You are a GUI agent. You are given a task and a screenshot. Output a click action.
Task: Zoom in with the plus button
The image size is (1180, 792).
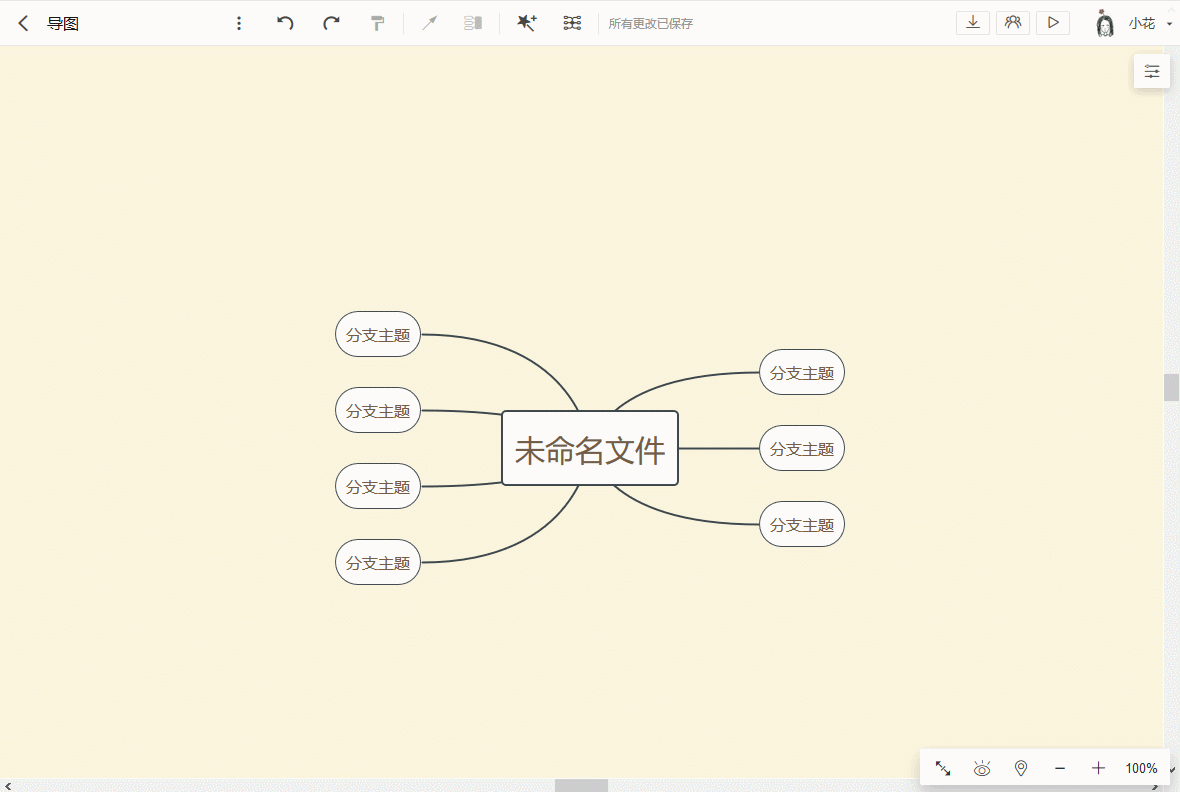pyautogui.click(x=1098, y=768)
